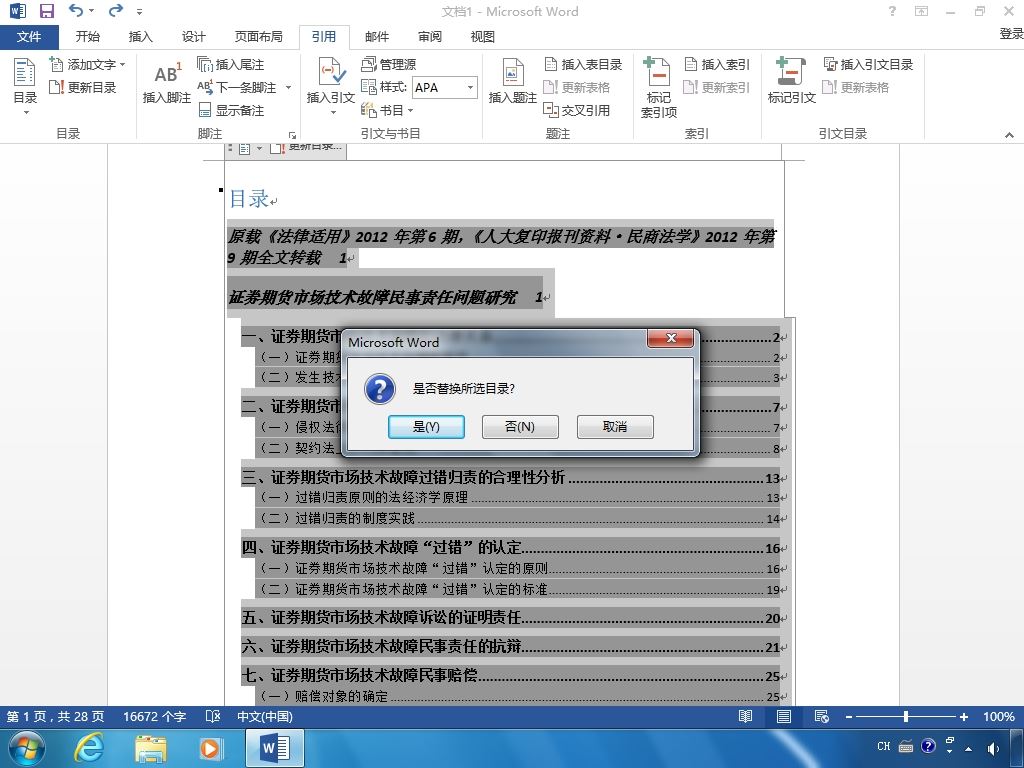Click 插入表目录 insert table of figures
Viewport: 1024px width, 768px height.
click(583, 64)
